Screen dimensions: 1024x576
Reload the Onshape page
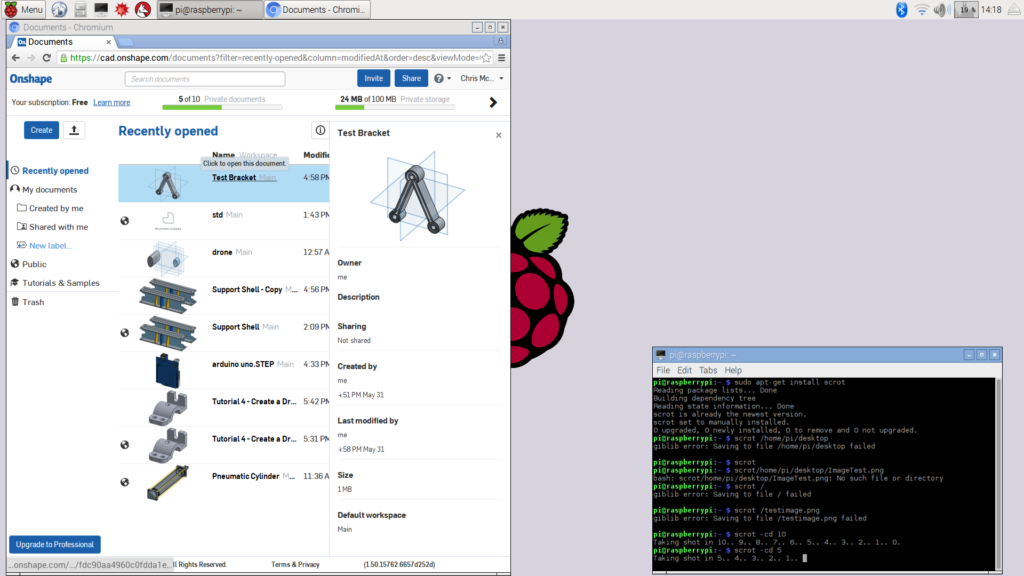coord(46,57)
